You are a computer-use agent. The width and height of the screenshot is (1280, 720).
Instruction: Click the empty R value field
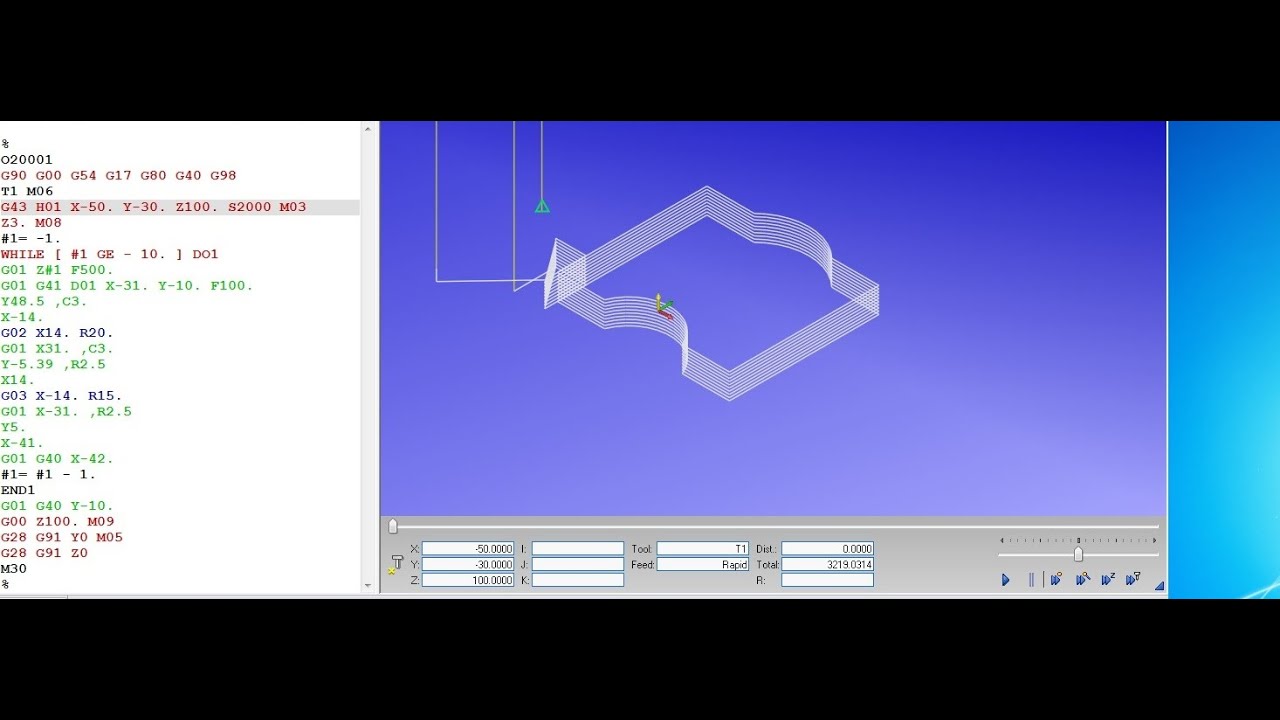[x=828, y=580]
